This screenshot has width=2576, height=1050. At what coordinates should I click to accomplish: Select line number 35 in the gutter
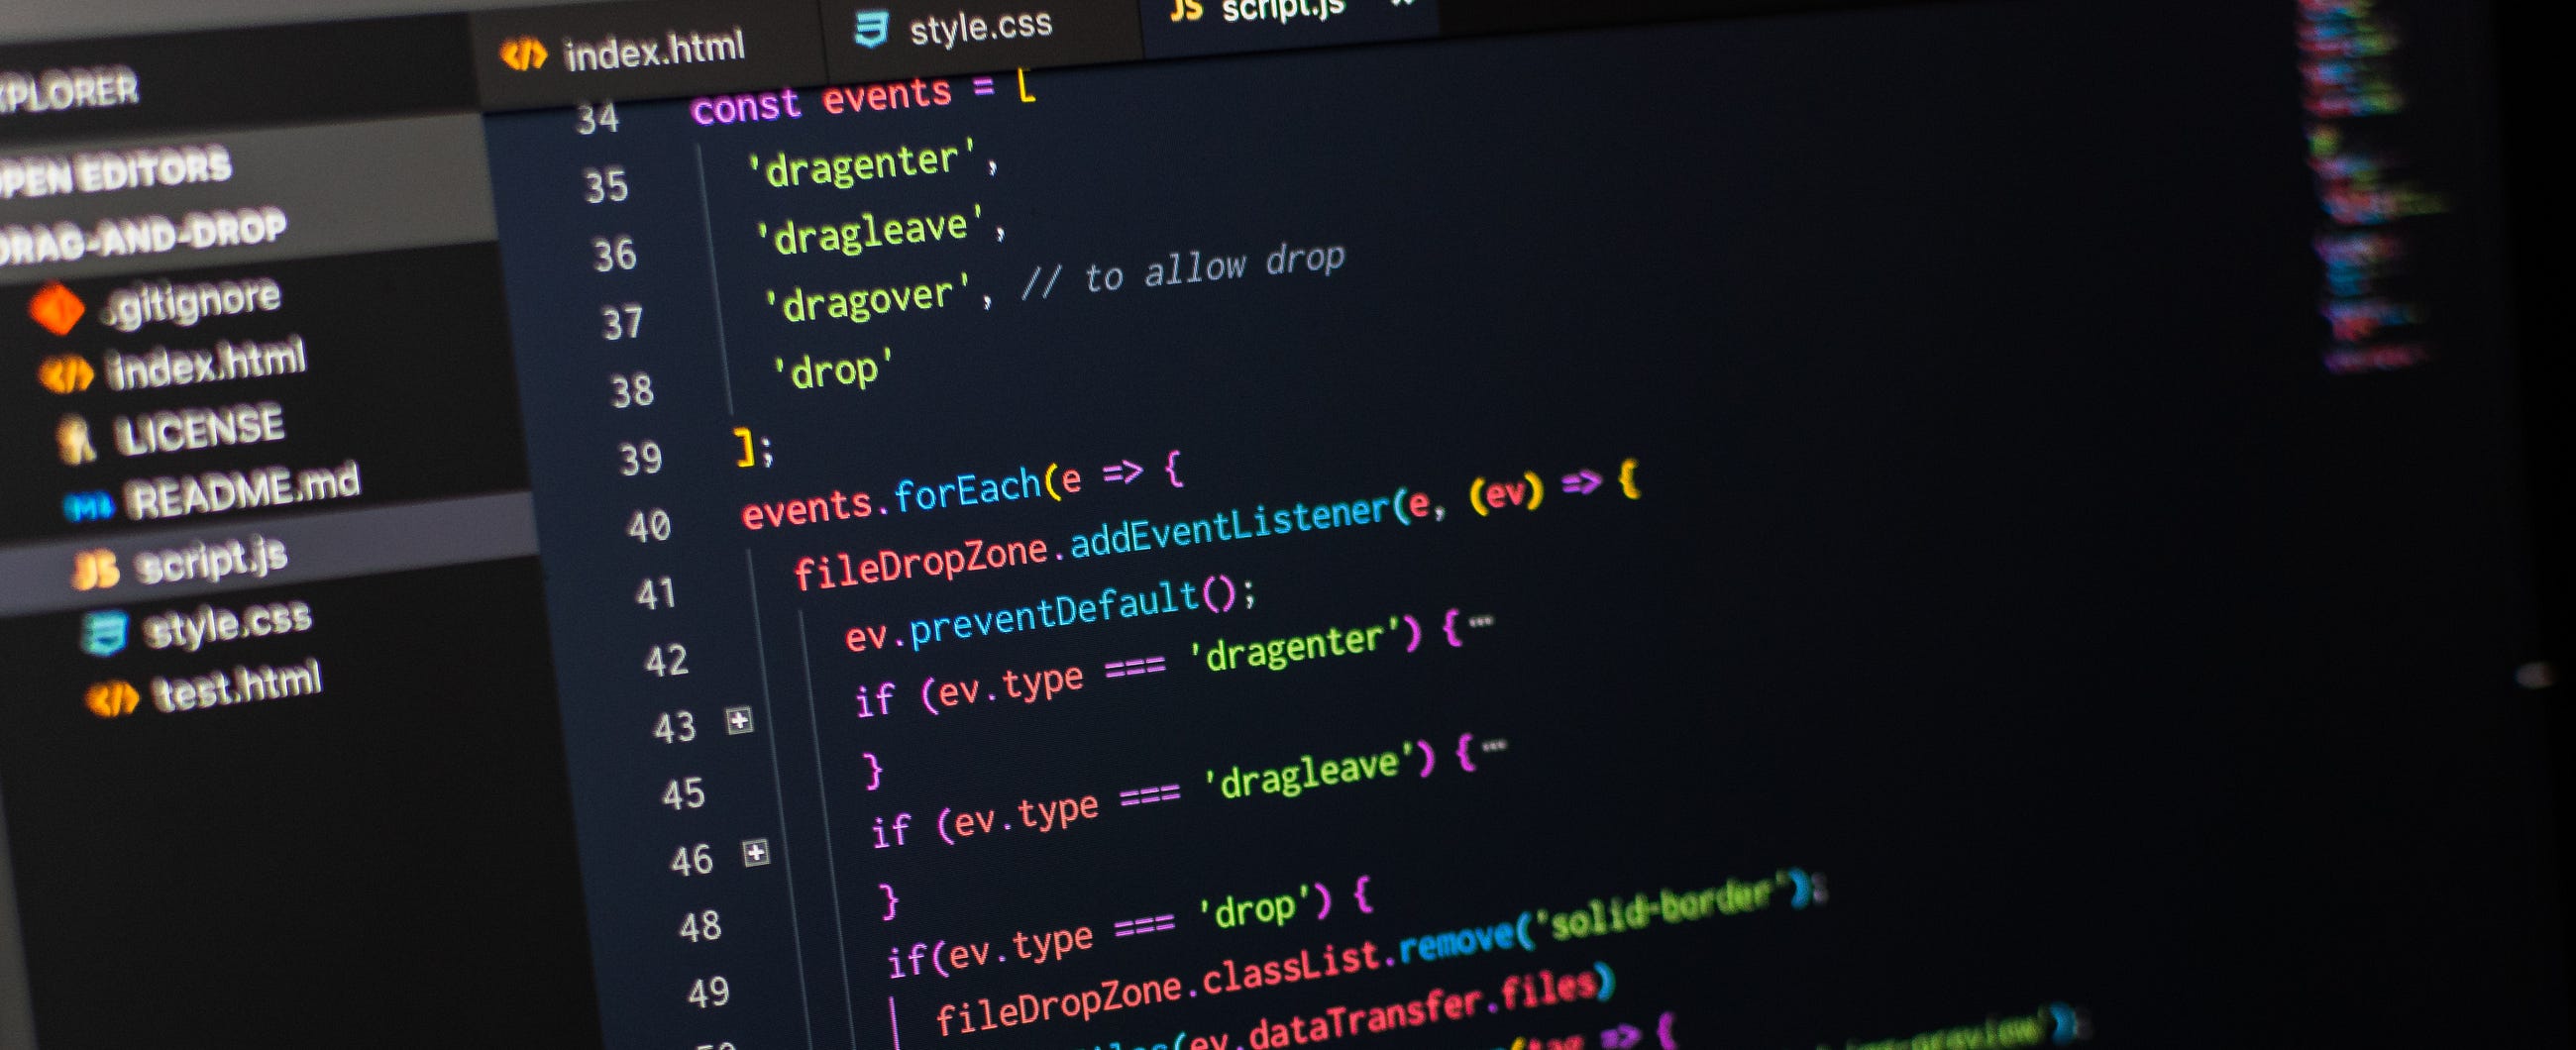coord(606,187)
